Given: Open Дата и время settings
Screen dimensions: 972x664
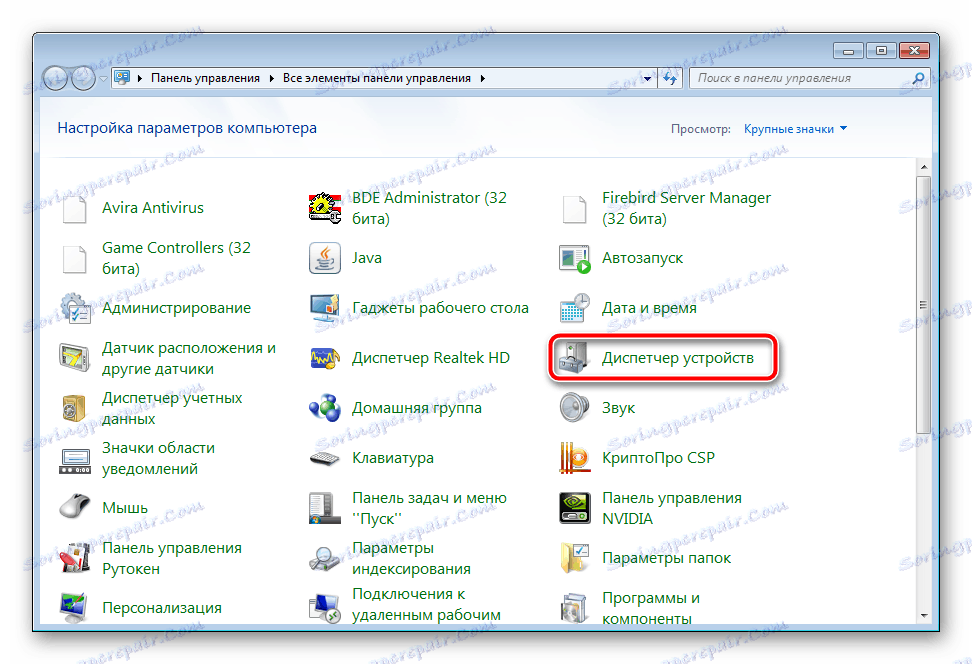Looking at the screenshot, I should (x=652, y=307).
